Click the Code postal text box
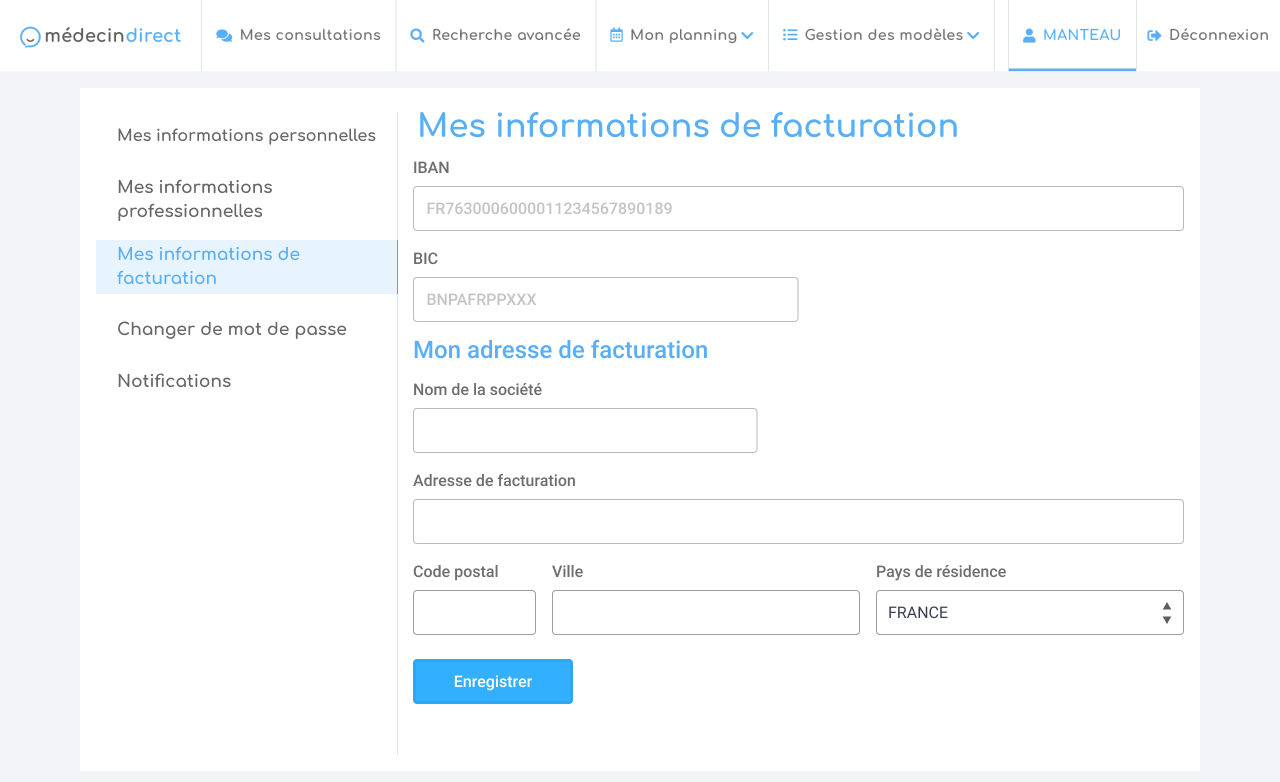This screenshot has width=1280, height=782. point(474,612)
